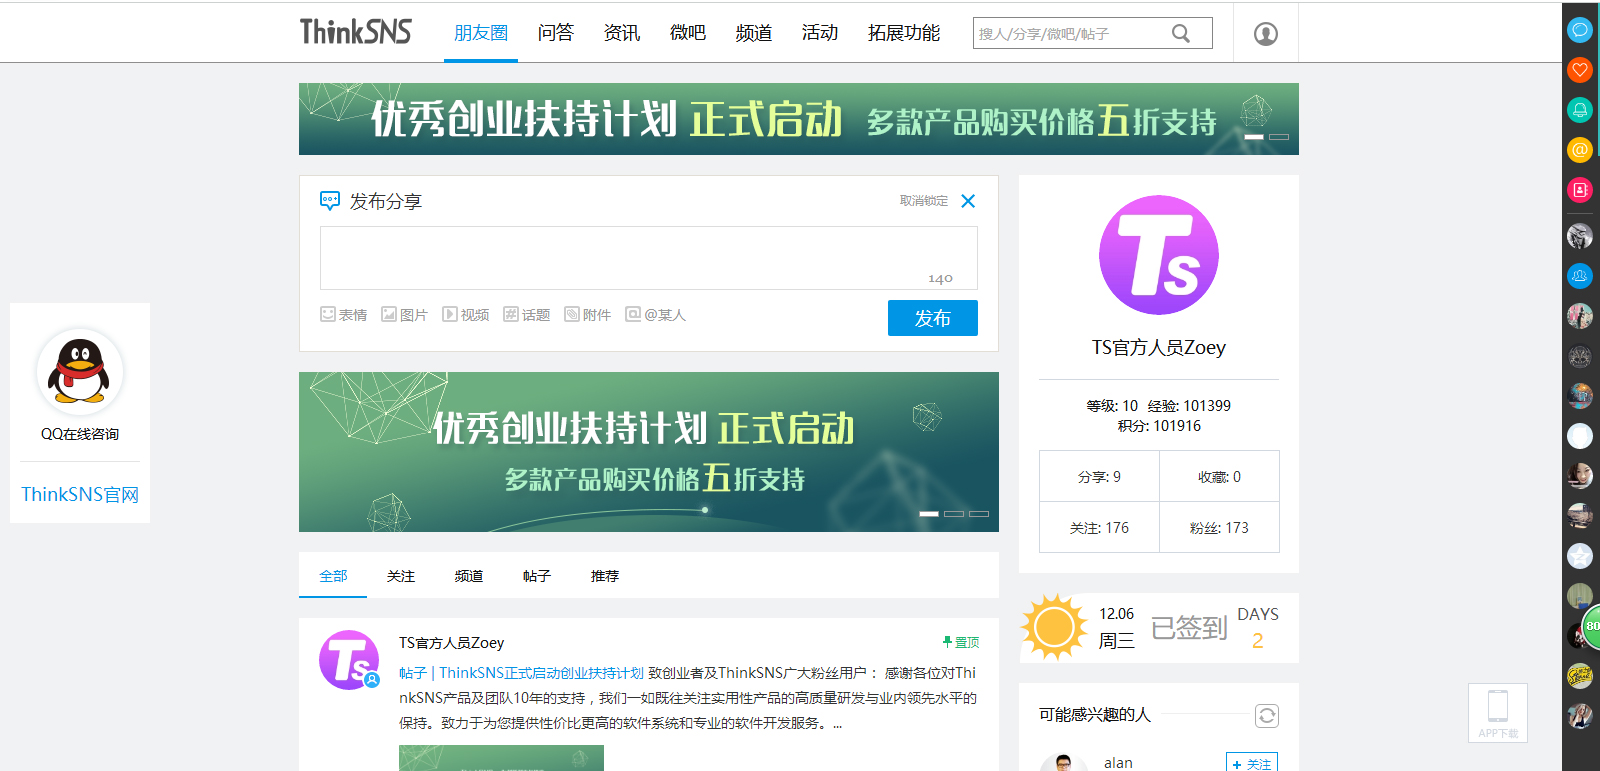Click the top banner 优秀创业扶持计划
This screenshot has height=771, width=1600.
click(799, 119)
